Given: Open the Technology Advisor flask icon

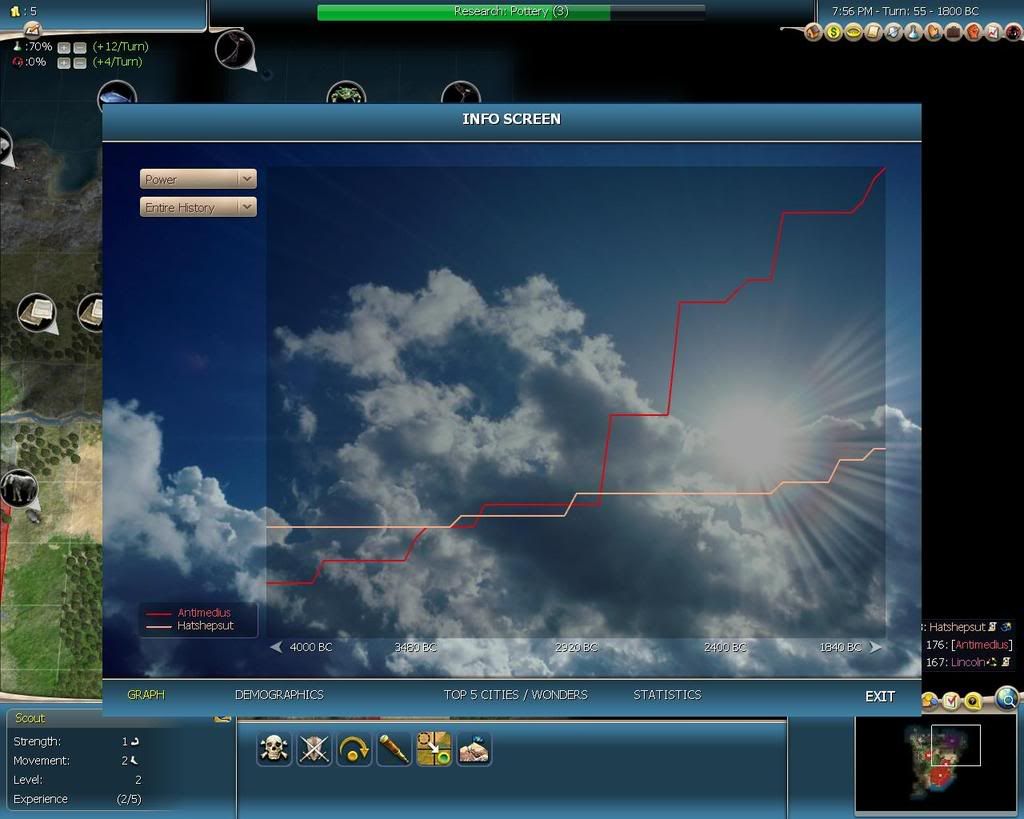Looking at the screenshot, I should [x=914, y=32].
